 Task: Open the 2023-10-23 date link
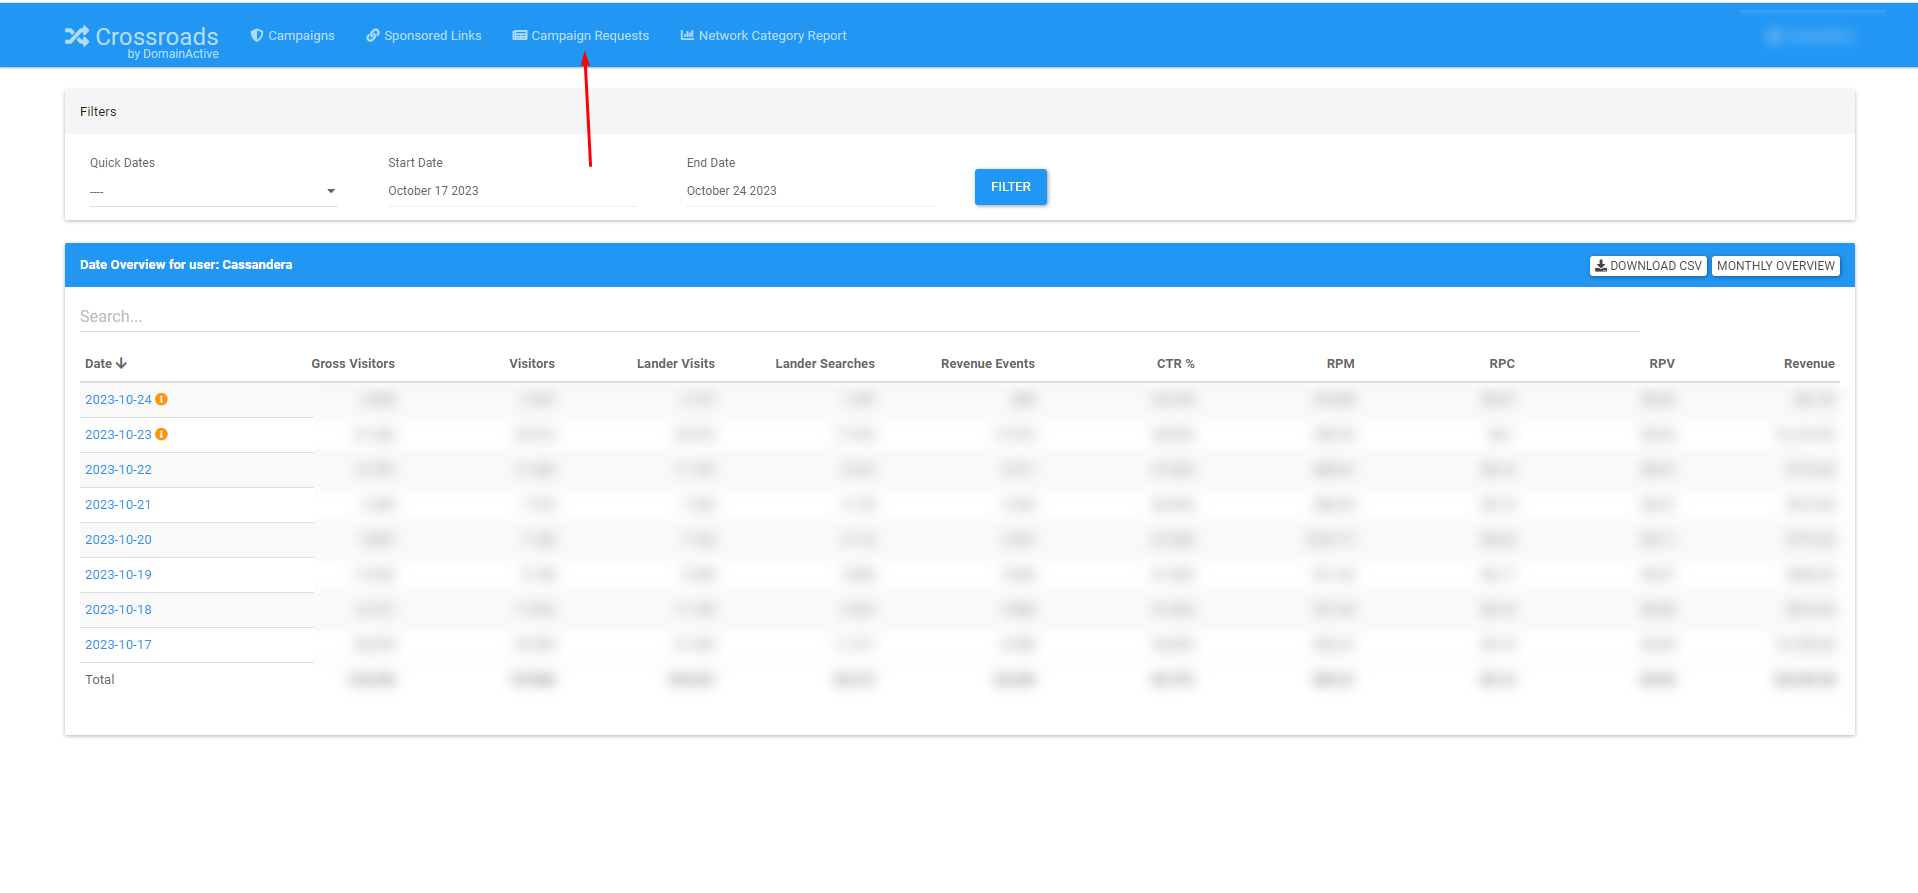click(118, 434)
